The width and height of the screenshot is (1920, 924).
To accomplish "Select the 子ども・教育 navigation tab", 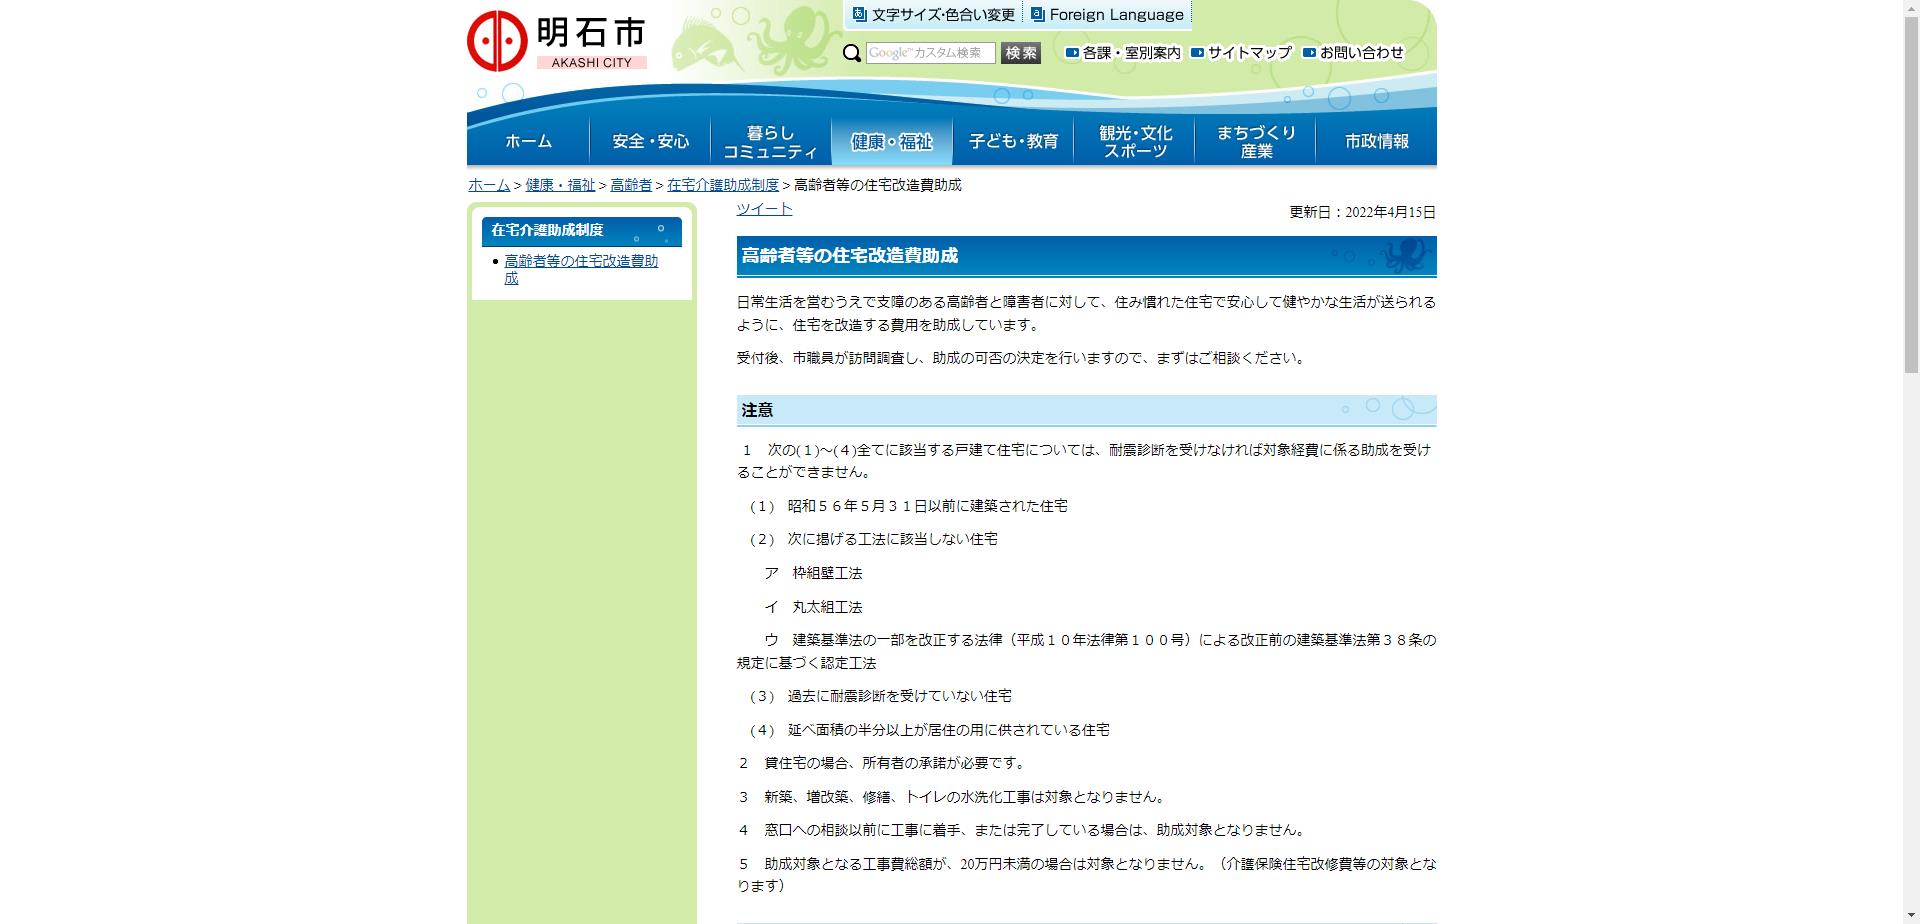I will [x=1013, y=141].
